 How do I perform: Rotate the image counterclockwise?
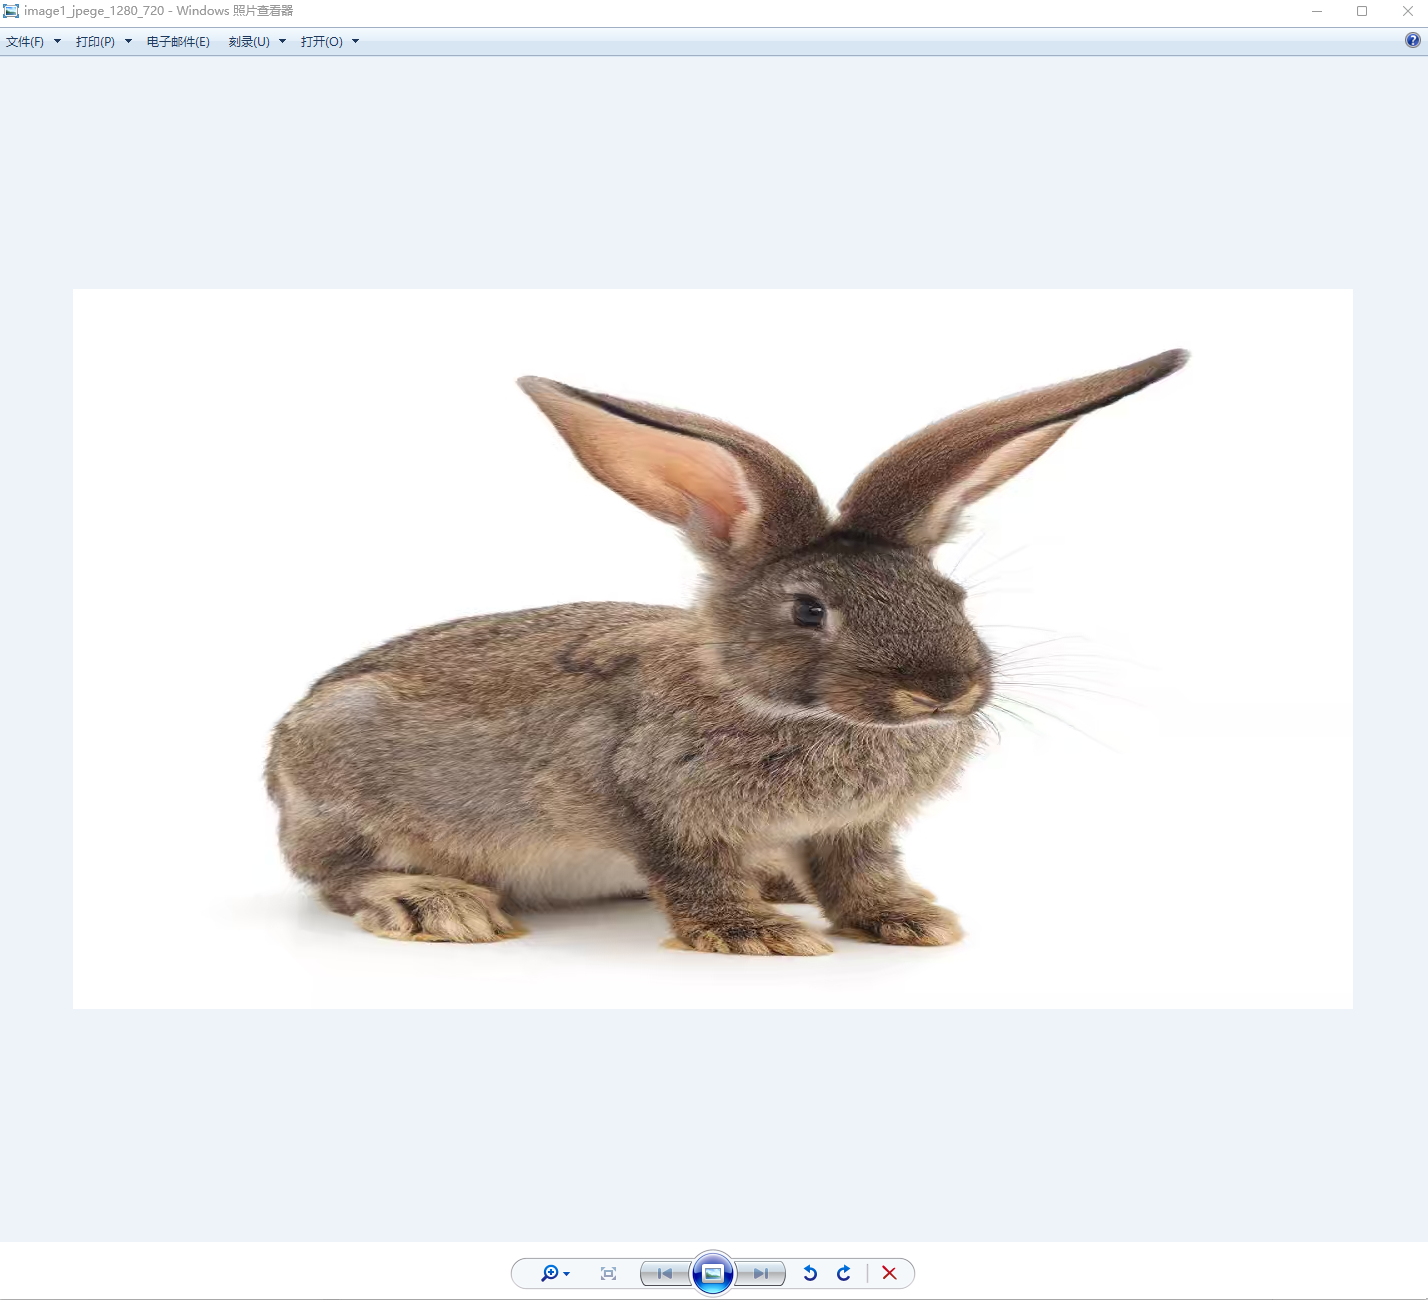[810, 1273]
